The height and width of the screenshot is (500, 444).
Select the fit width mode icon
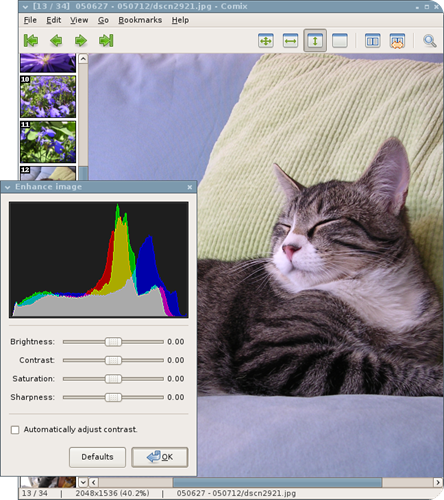[x=290, y=41]
